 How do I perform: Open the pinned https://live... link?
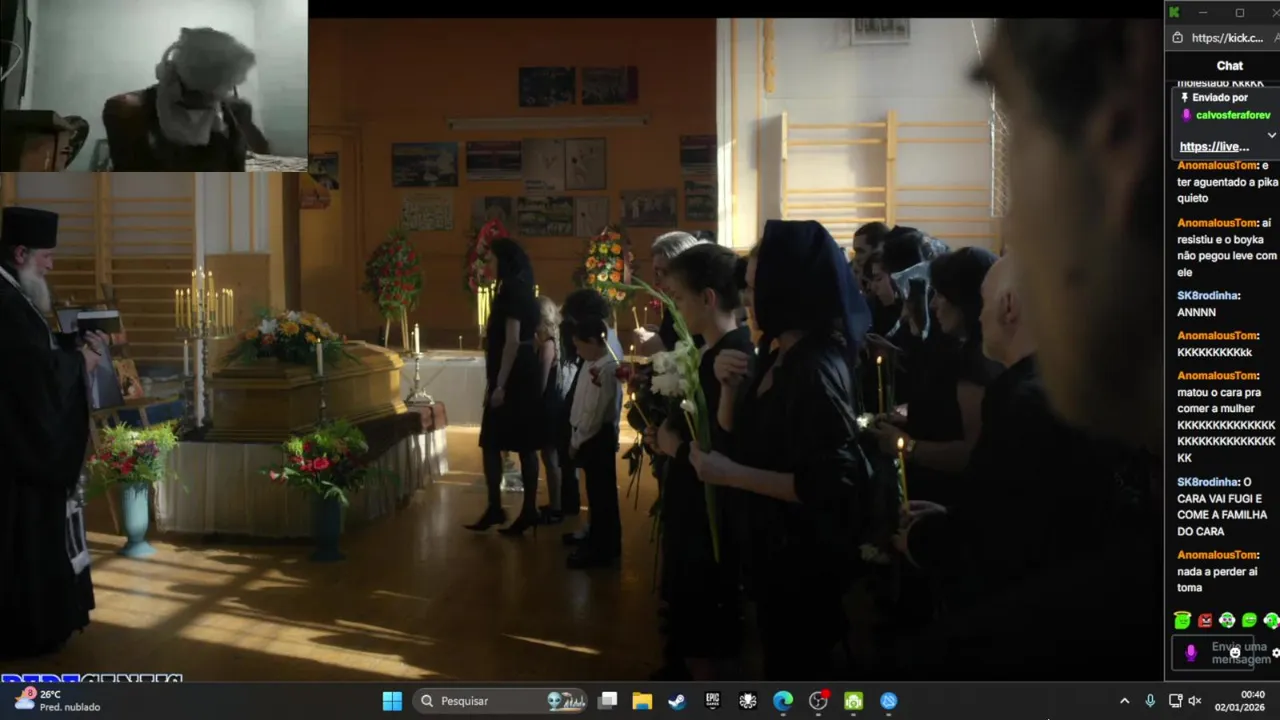[x=1214, y=146]
